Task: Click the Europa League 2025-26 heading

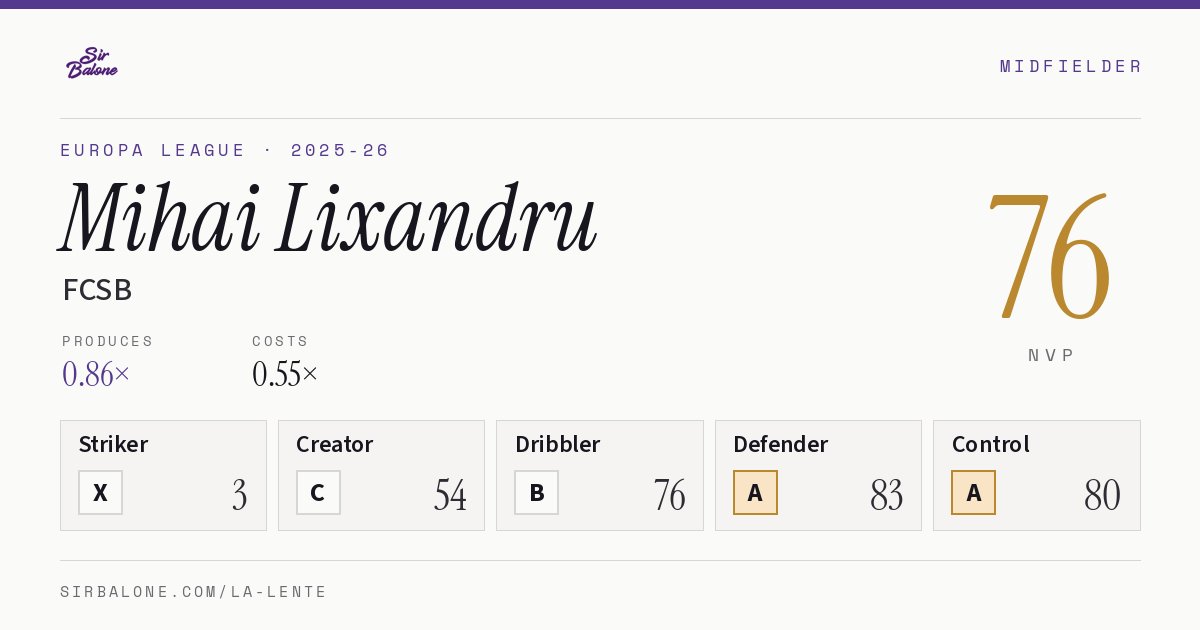Action: (225, 150)
